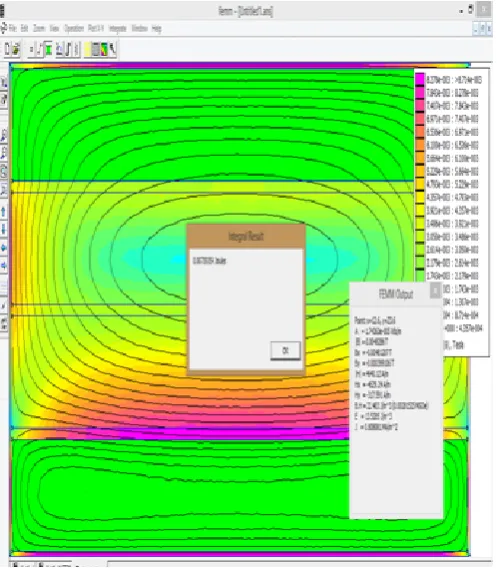The height and width of the screenshot is (569, 497).
Task: Open the Window menu
Action: [x=139, y=28]
